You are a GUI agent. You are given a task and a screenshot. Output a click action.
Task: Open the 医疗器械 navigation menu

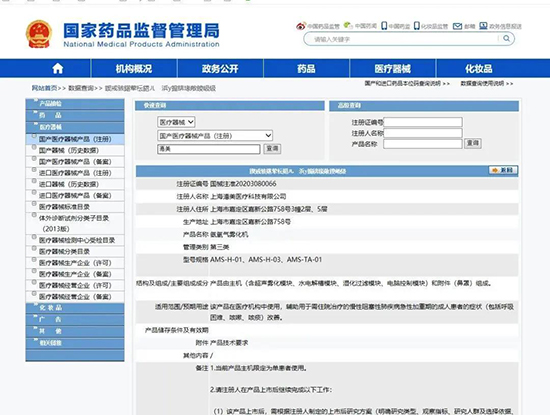393,68
